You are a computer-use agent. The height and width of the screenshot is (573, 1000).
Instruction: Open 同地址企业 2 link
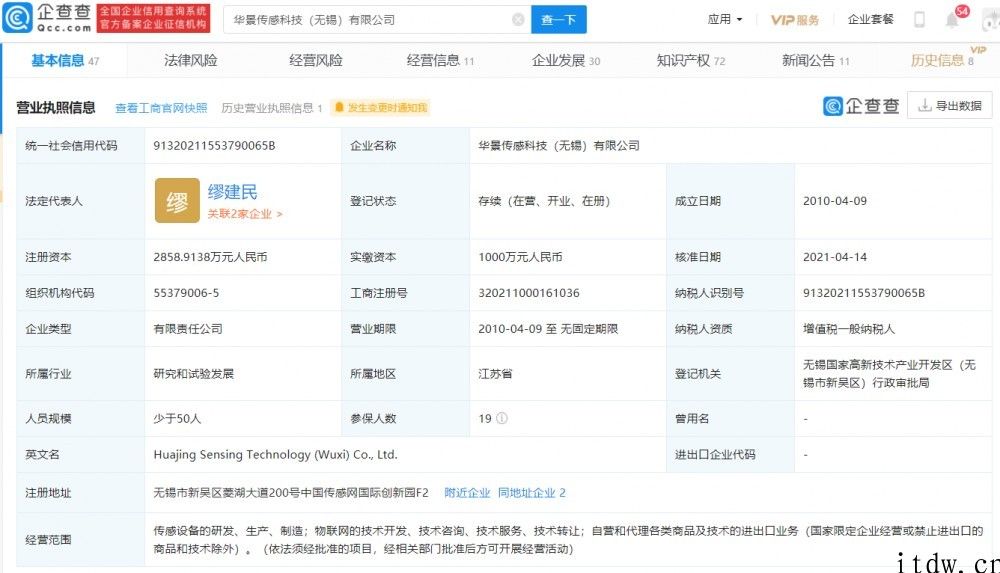tap(531, 493)
